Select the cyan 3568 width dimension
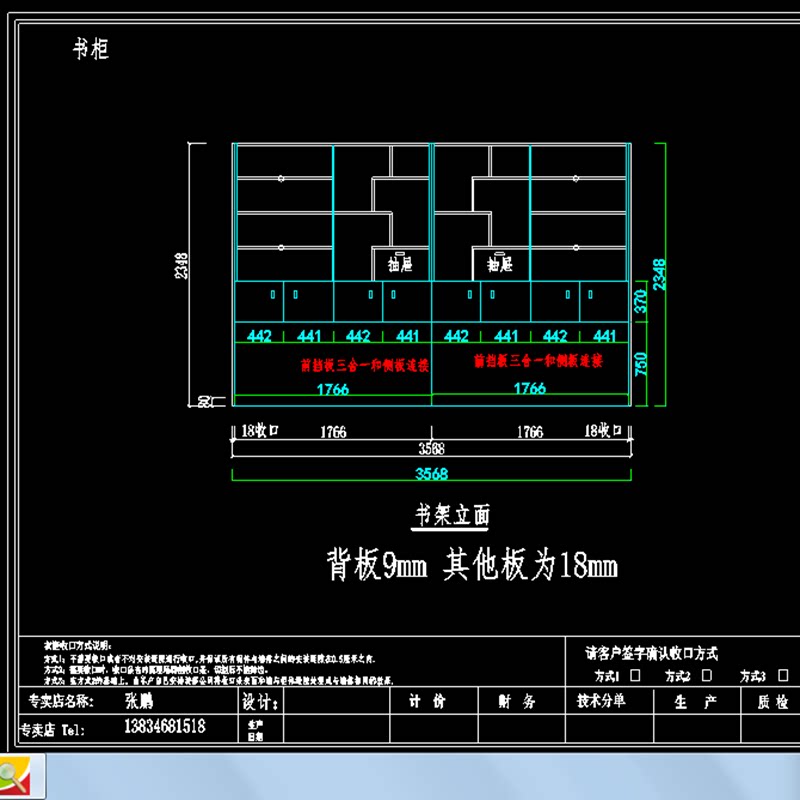The image size is (800, 800). click(432, 474)
